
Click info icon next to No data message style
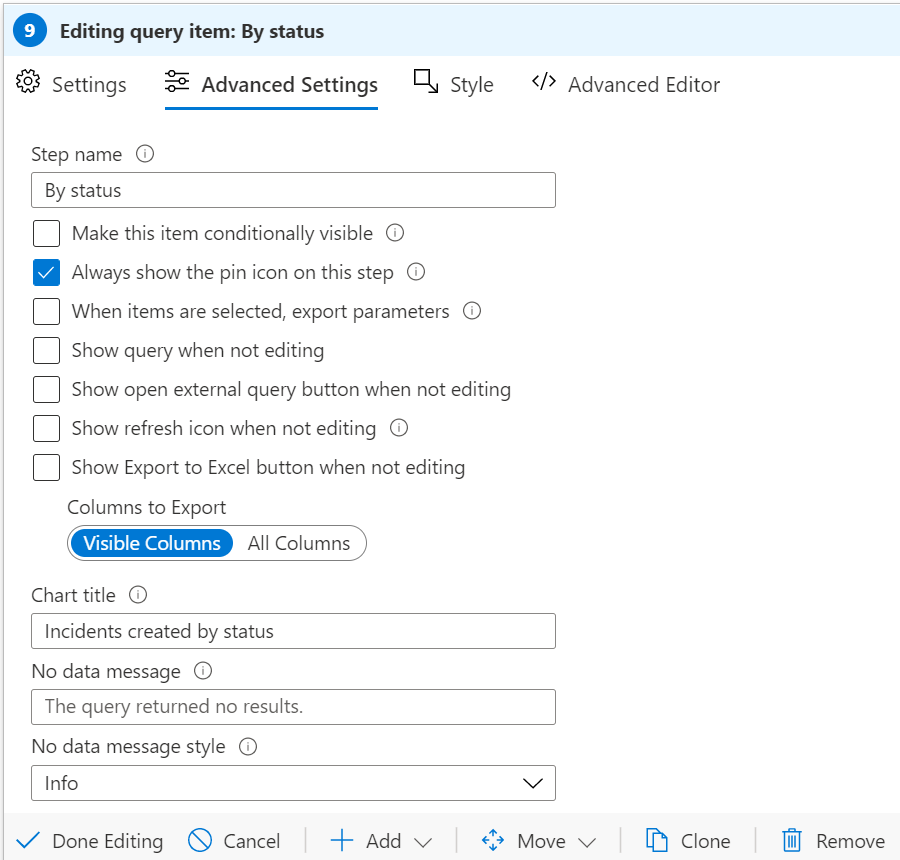point(248,746)
